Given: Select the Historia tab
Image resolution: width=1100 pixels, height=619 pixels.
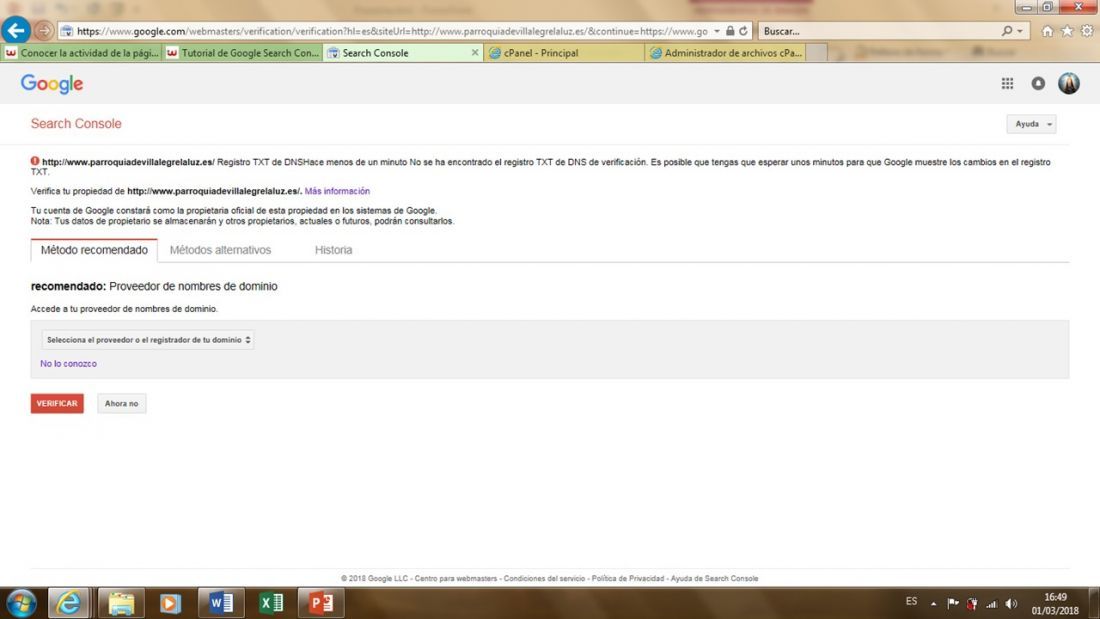Looking at the screenshot, I should pyautogui.click(x=333, y=250).
